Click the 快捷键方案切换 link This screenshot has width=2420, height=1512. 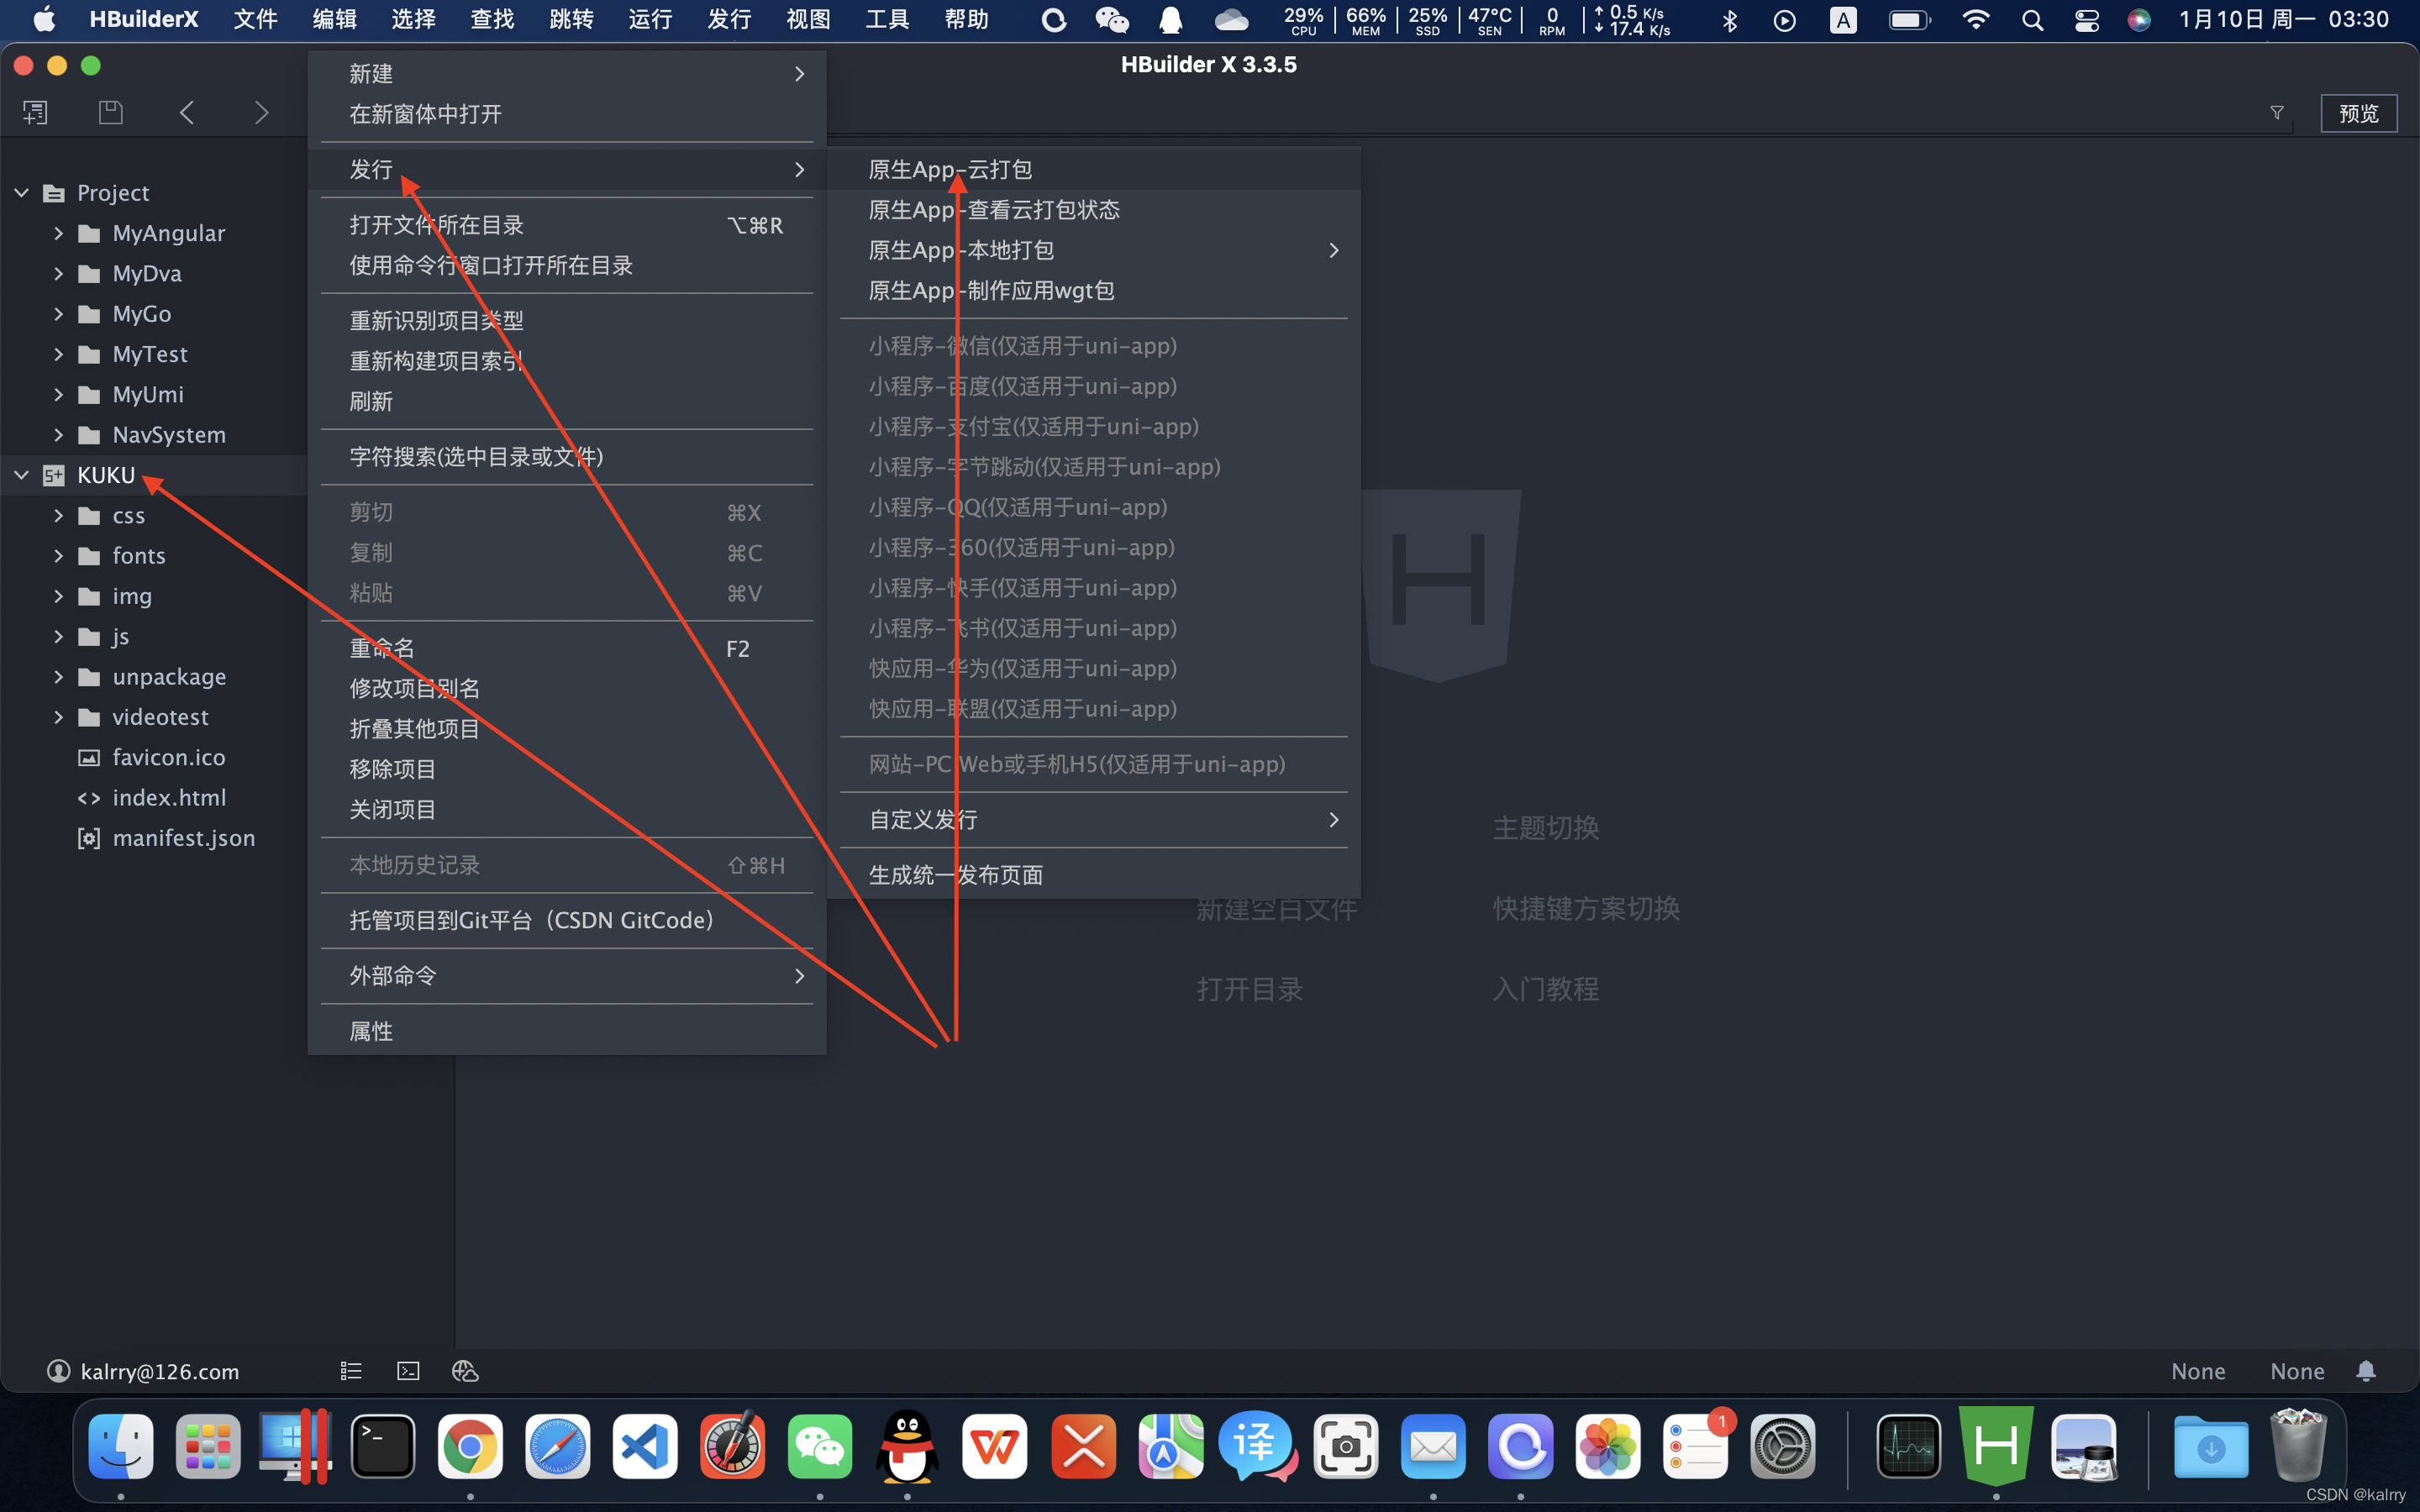(x=1586, y=908)
